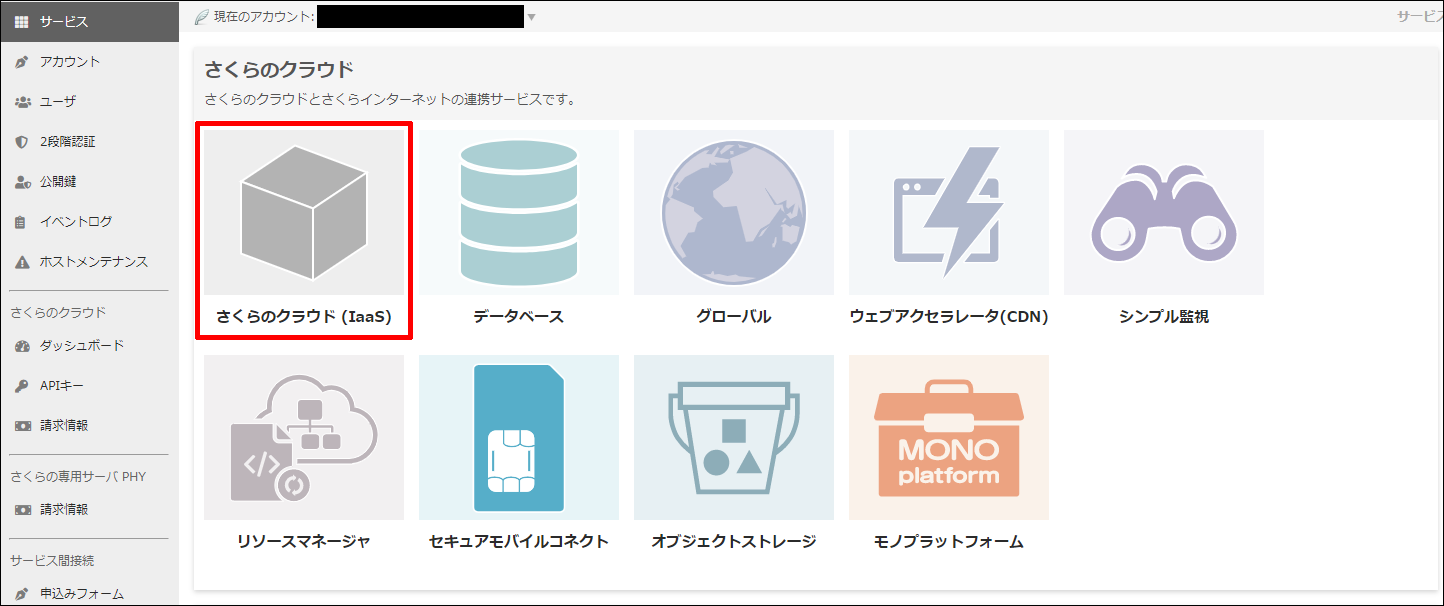The width and height of the screenshot is (1444, 606).
Task: Click the warning triangle icon beside ホストメンテナンス
Action: tap(22, 262)
